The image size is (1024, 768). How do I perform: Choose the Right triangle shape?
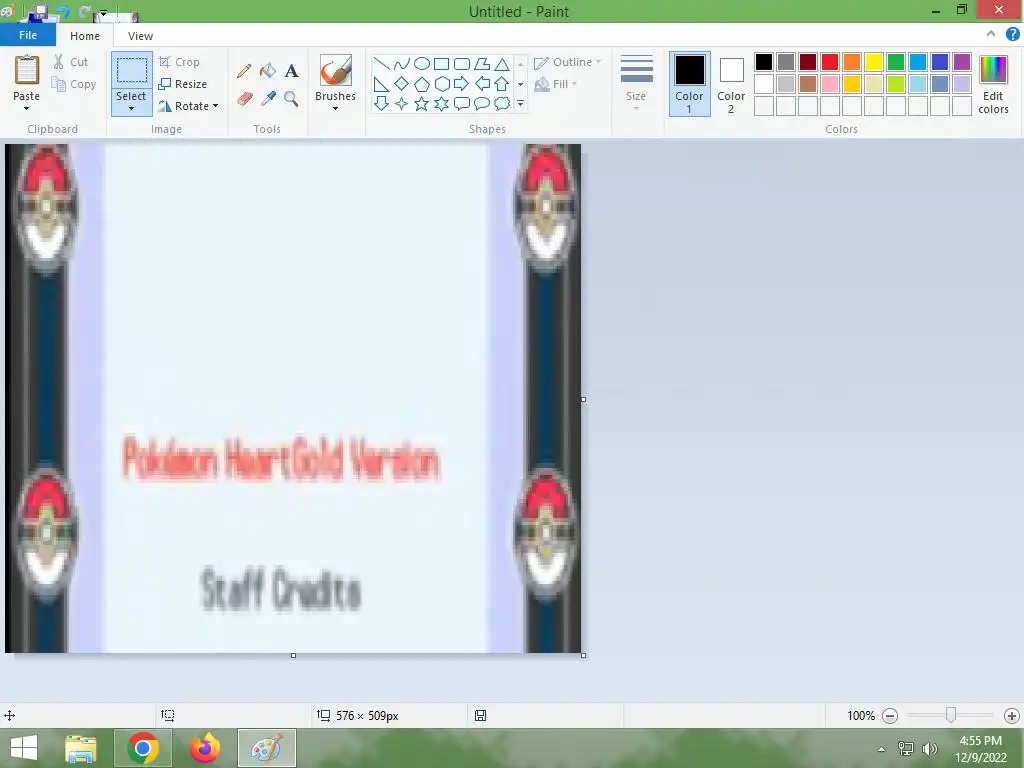click(x=381, y=84)
